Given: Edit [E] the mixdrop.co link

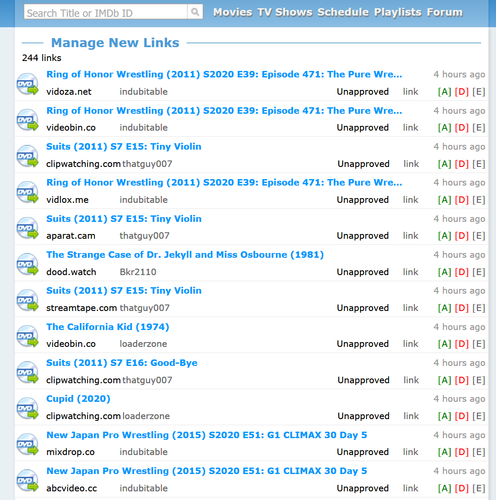Looking at the screenshot, I should (479, 452).
